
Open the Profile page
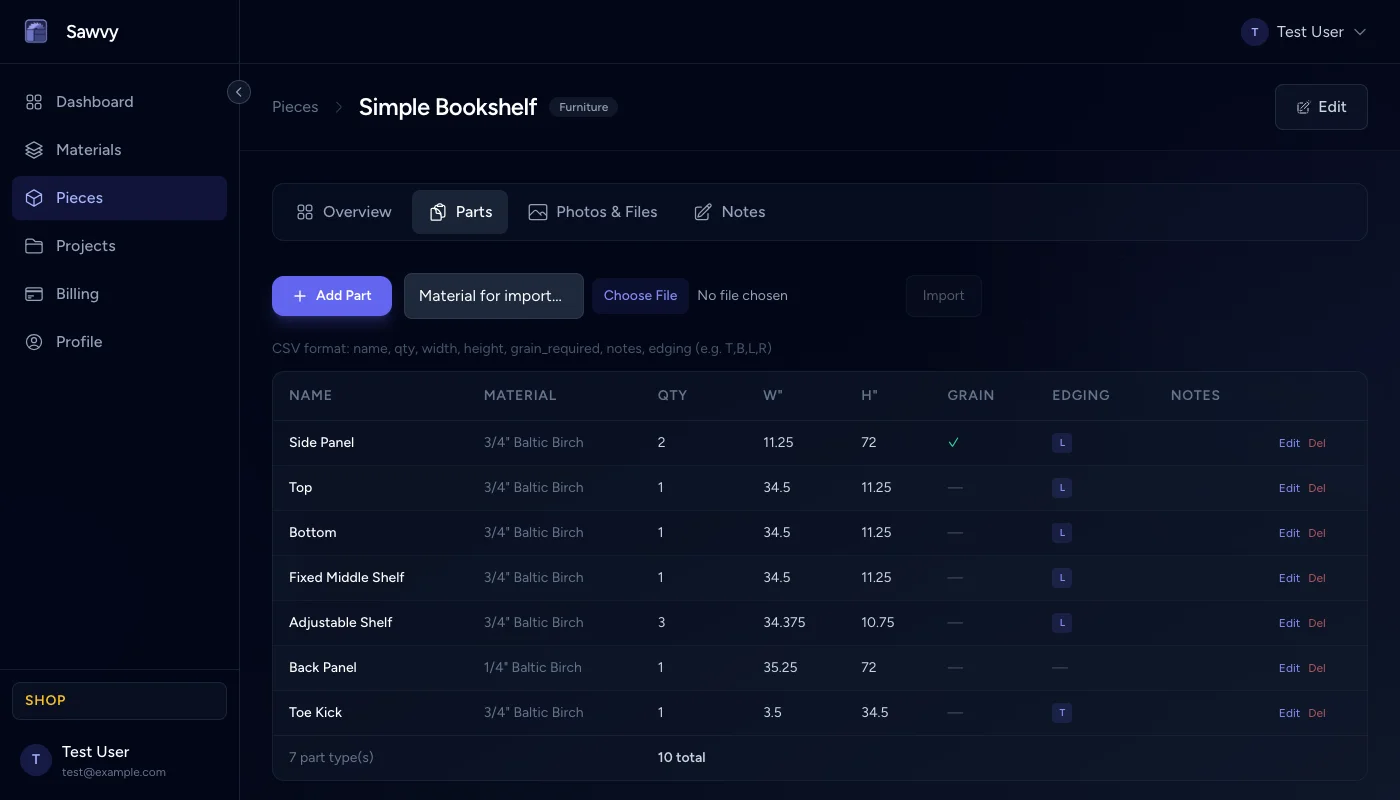click(79, 342)
